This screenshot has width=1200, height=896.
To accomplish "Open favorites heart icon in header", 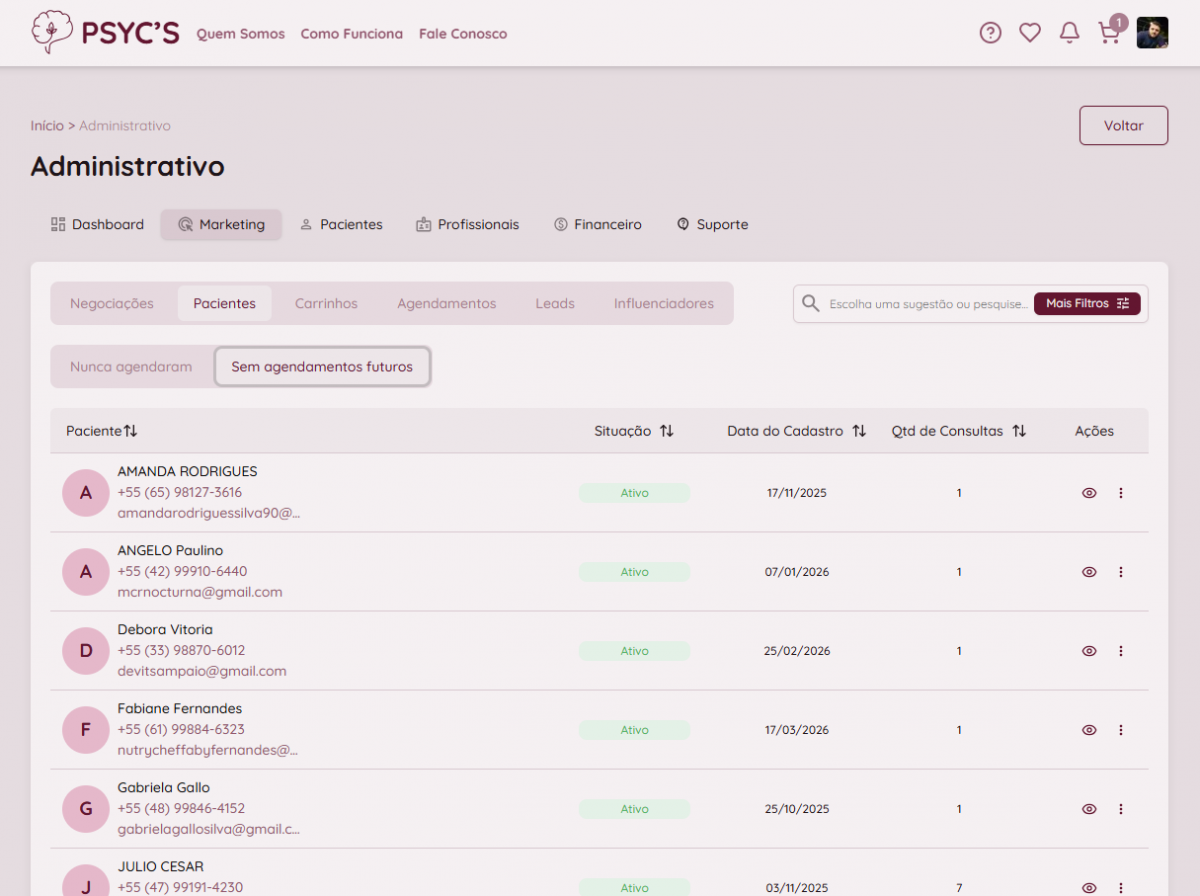I will pyautogui.click(x=1030, y=33).
